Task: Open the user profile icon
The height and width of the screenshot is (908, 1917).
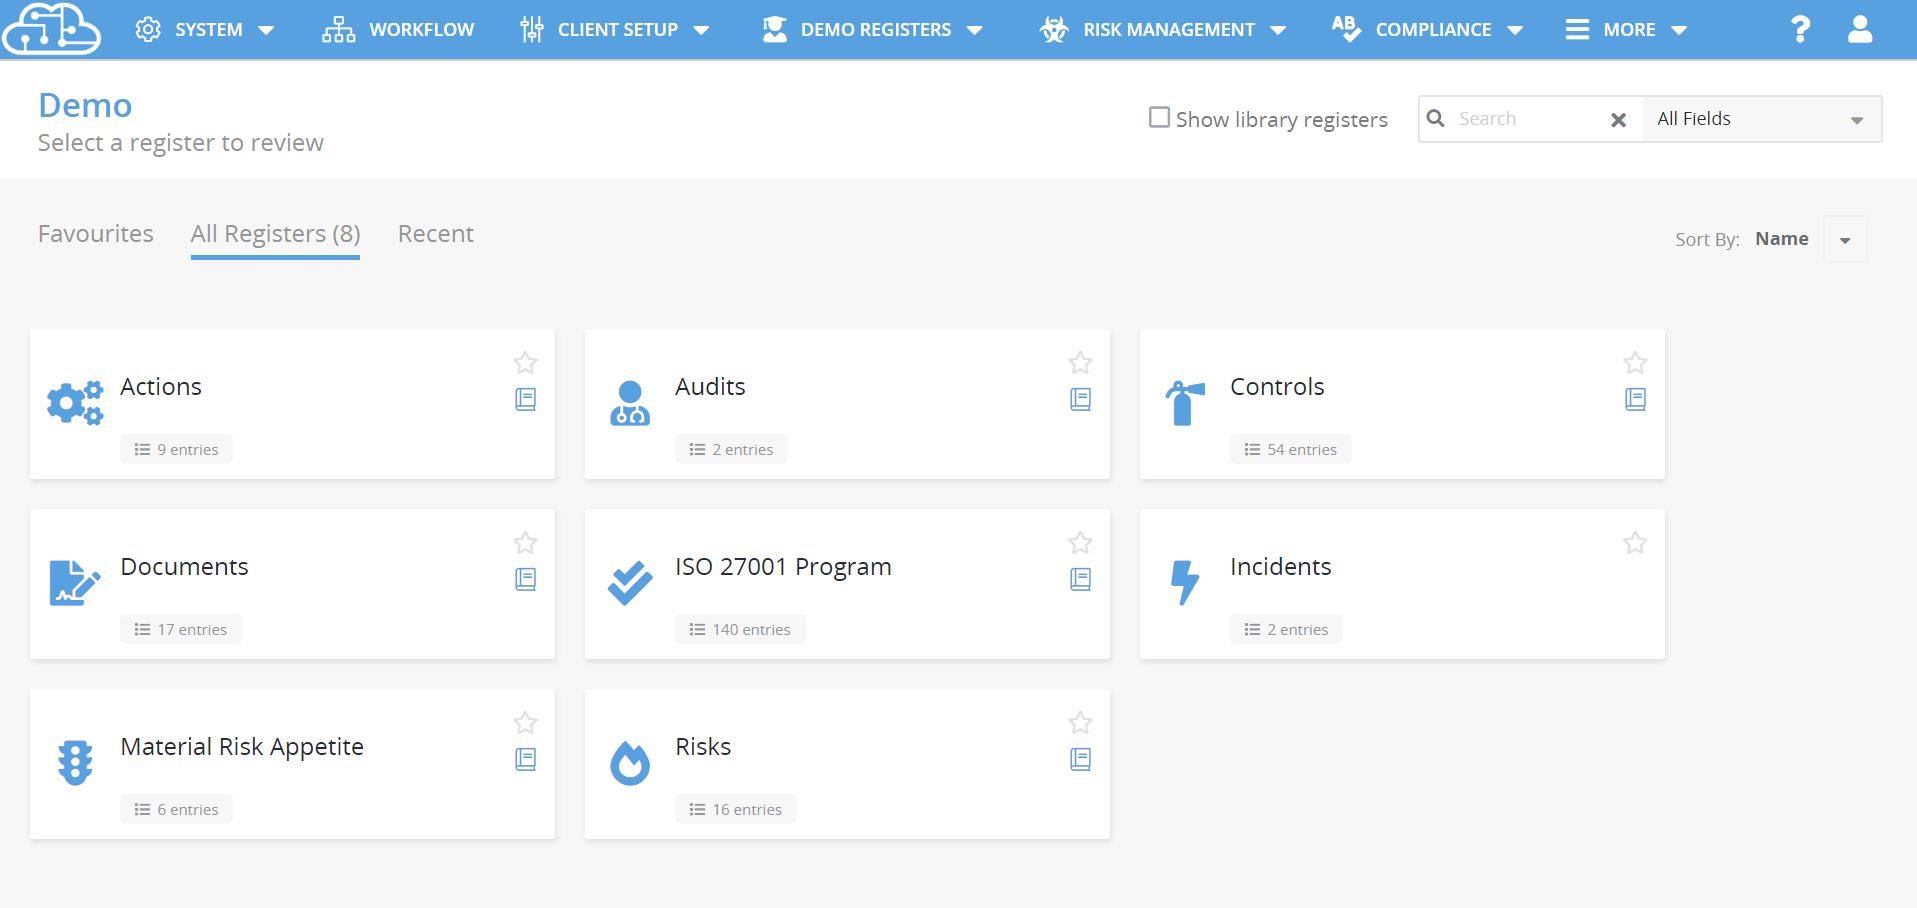Action: click(1860, 29)
